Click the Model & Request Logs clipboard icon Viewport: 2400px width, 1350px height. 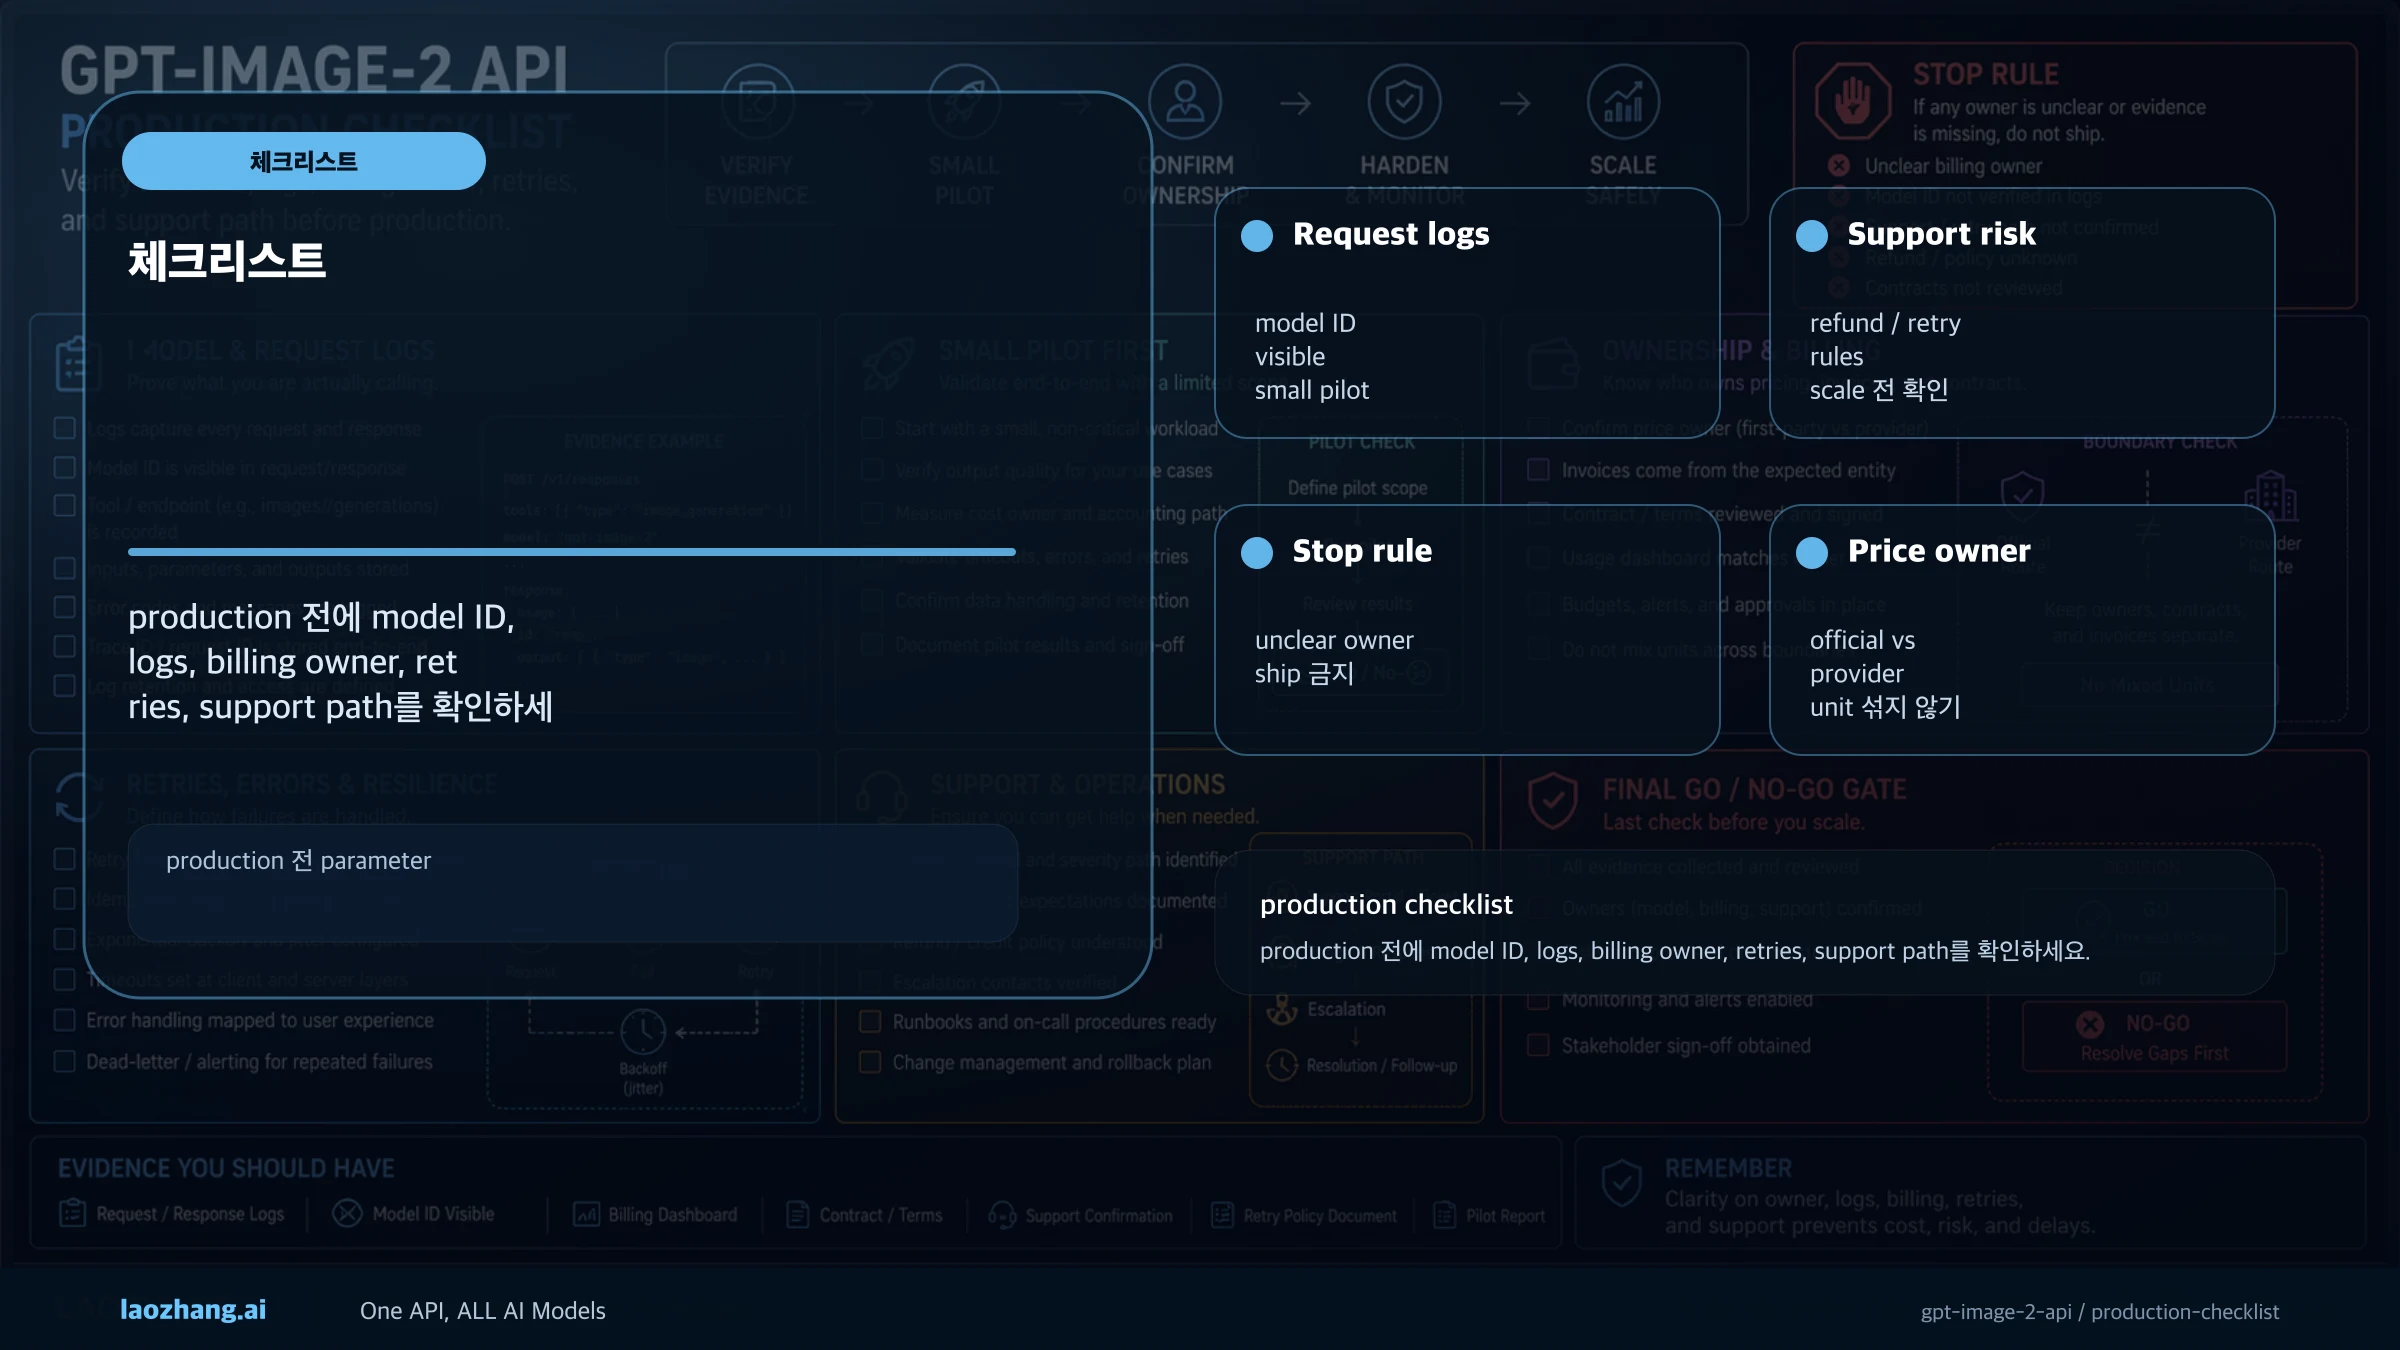click(x=77, y=364)
